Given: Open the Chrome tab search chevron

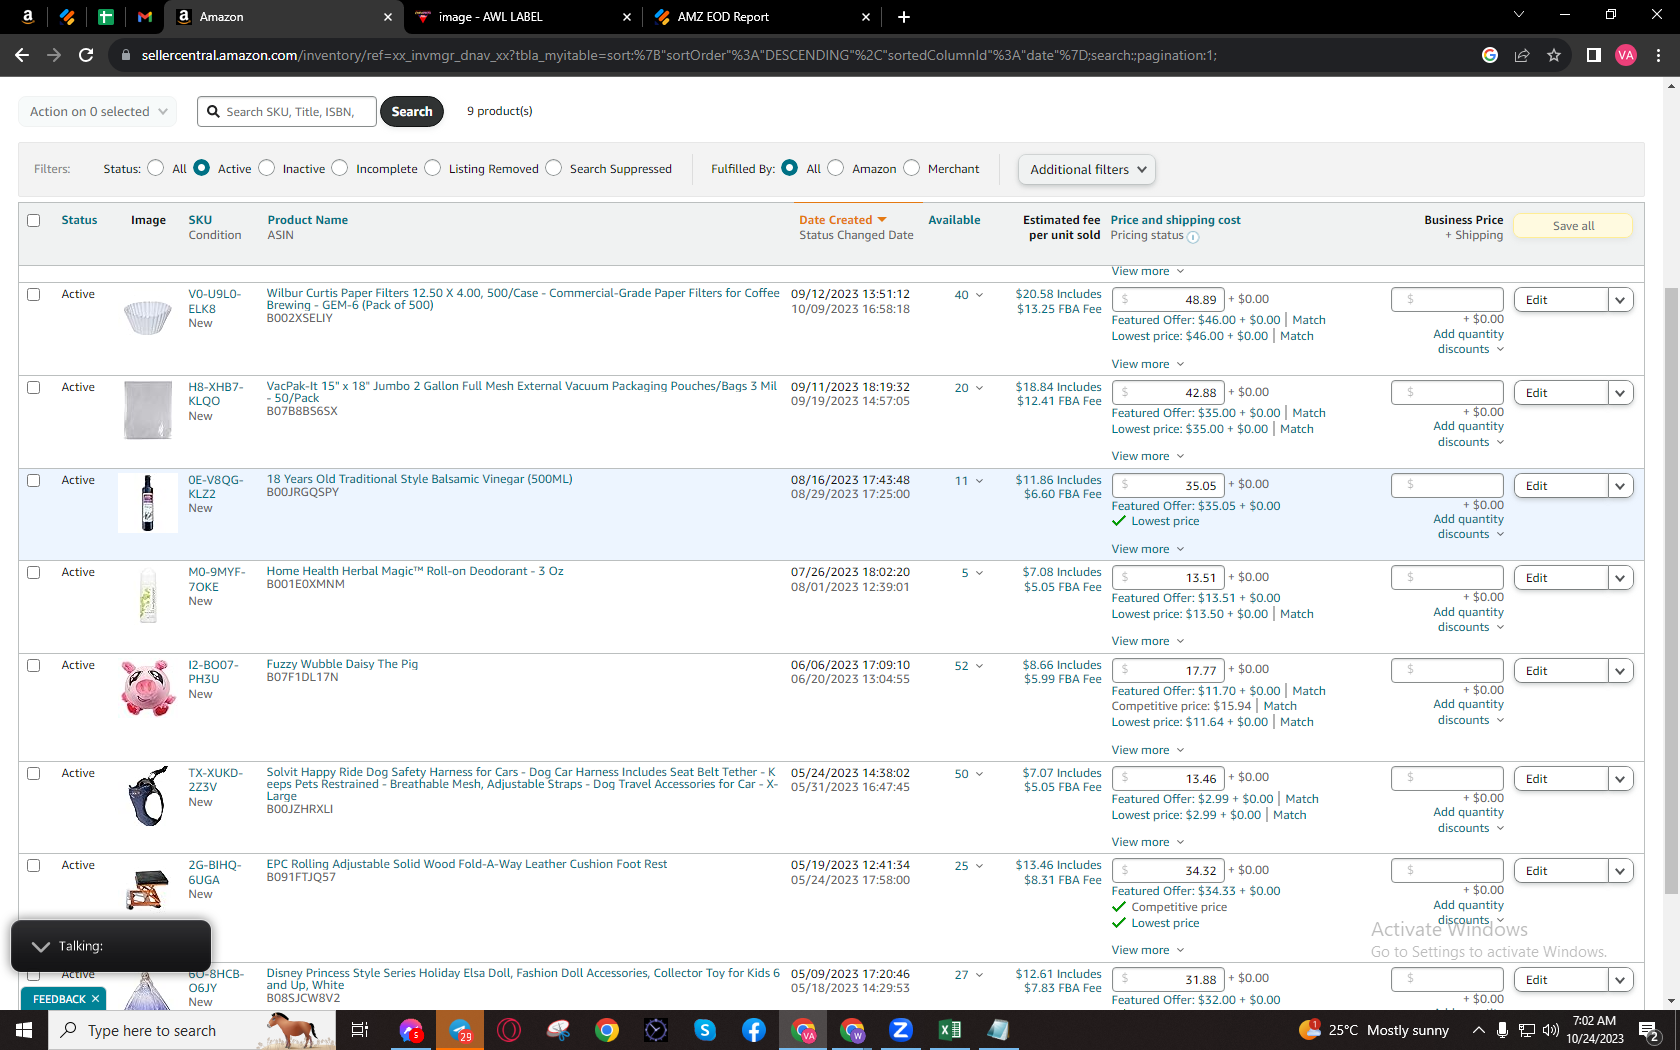Looking at the screenshot, I should tap(1519, 15).
